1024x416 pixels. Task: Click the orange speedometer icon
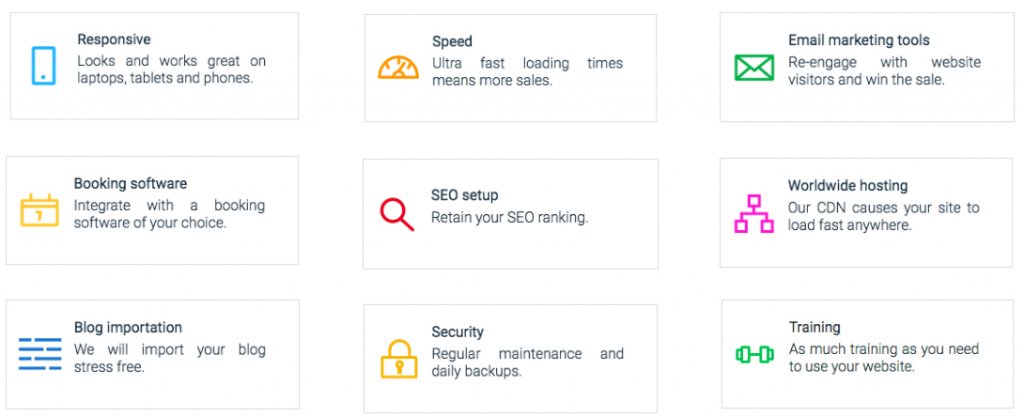coord(398,67)
